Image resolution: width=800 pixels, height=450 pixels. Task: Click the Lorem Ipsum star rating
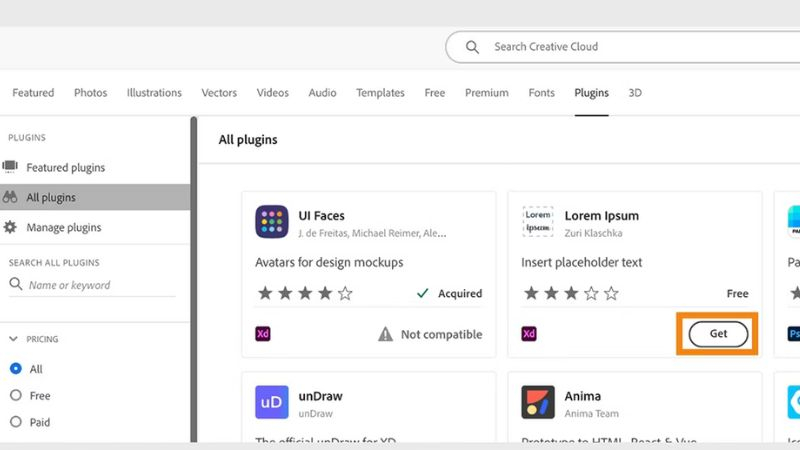[x=571, y=293]
